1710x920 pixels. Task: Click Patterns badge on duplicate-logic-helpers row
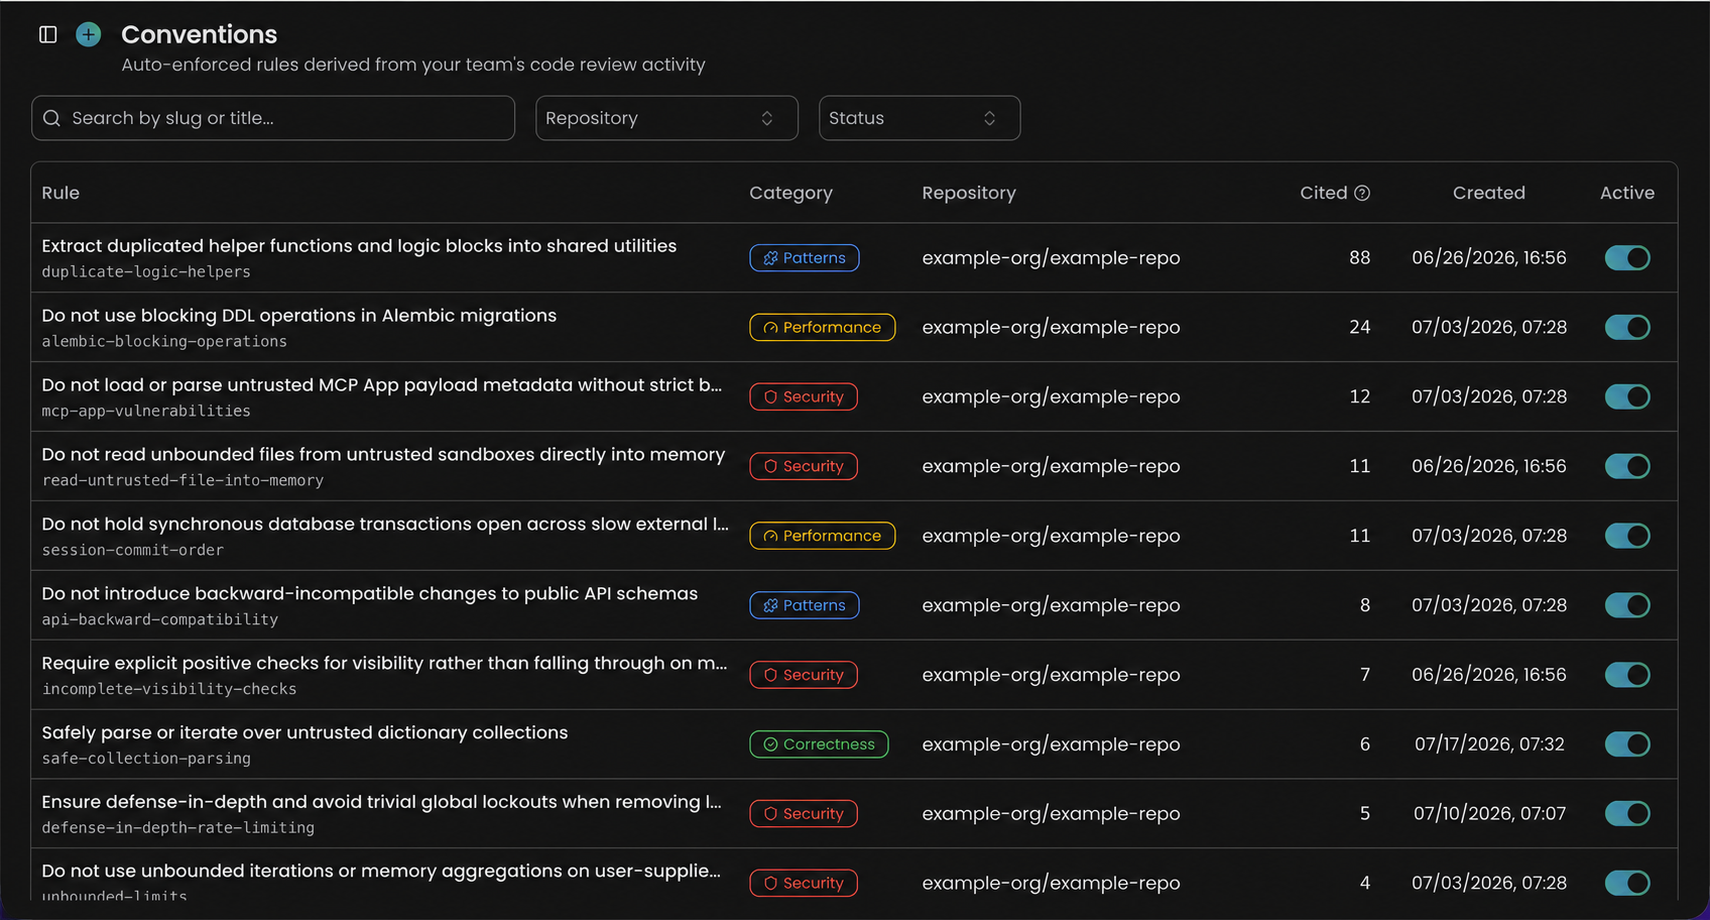point(804,258)
